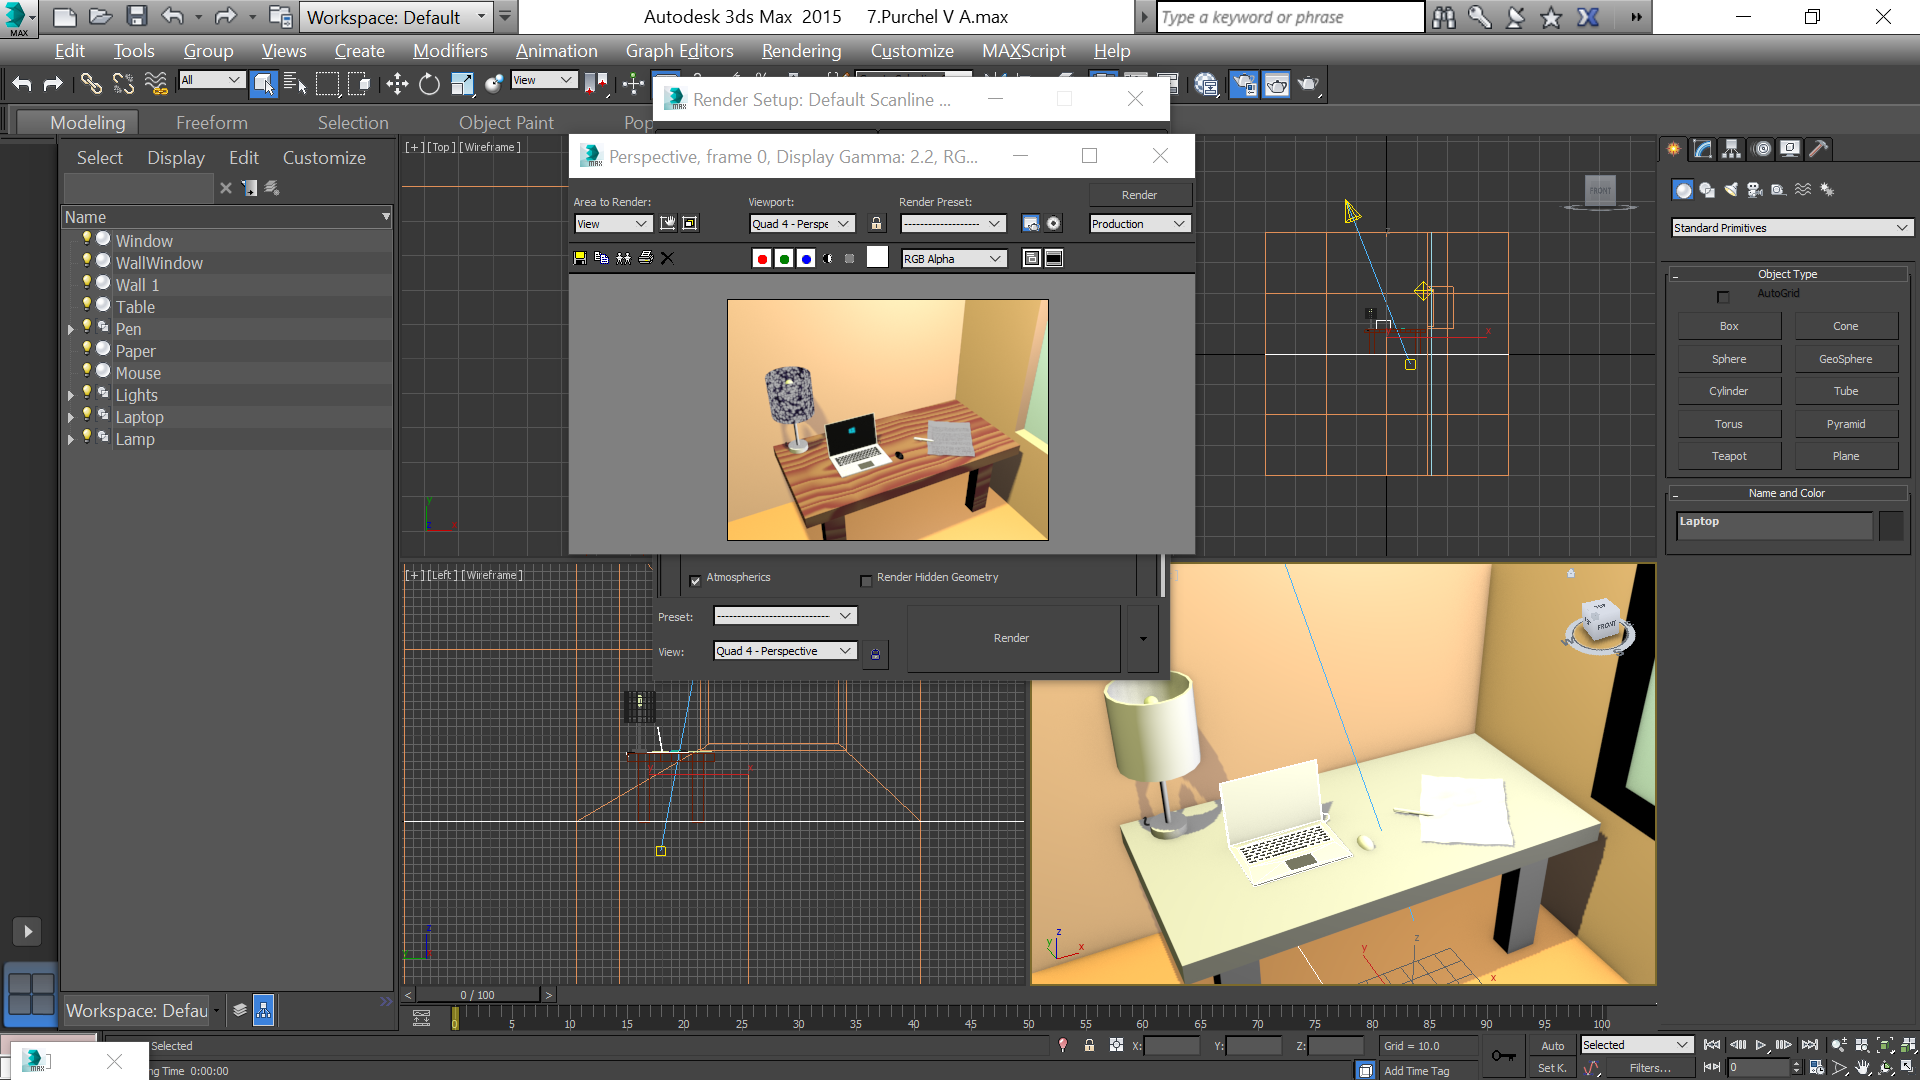Choose the Select and Move tool
The height and width of the screenshot is (1080, 1920).
397,84
